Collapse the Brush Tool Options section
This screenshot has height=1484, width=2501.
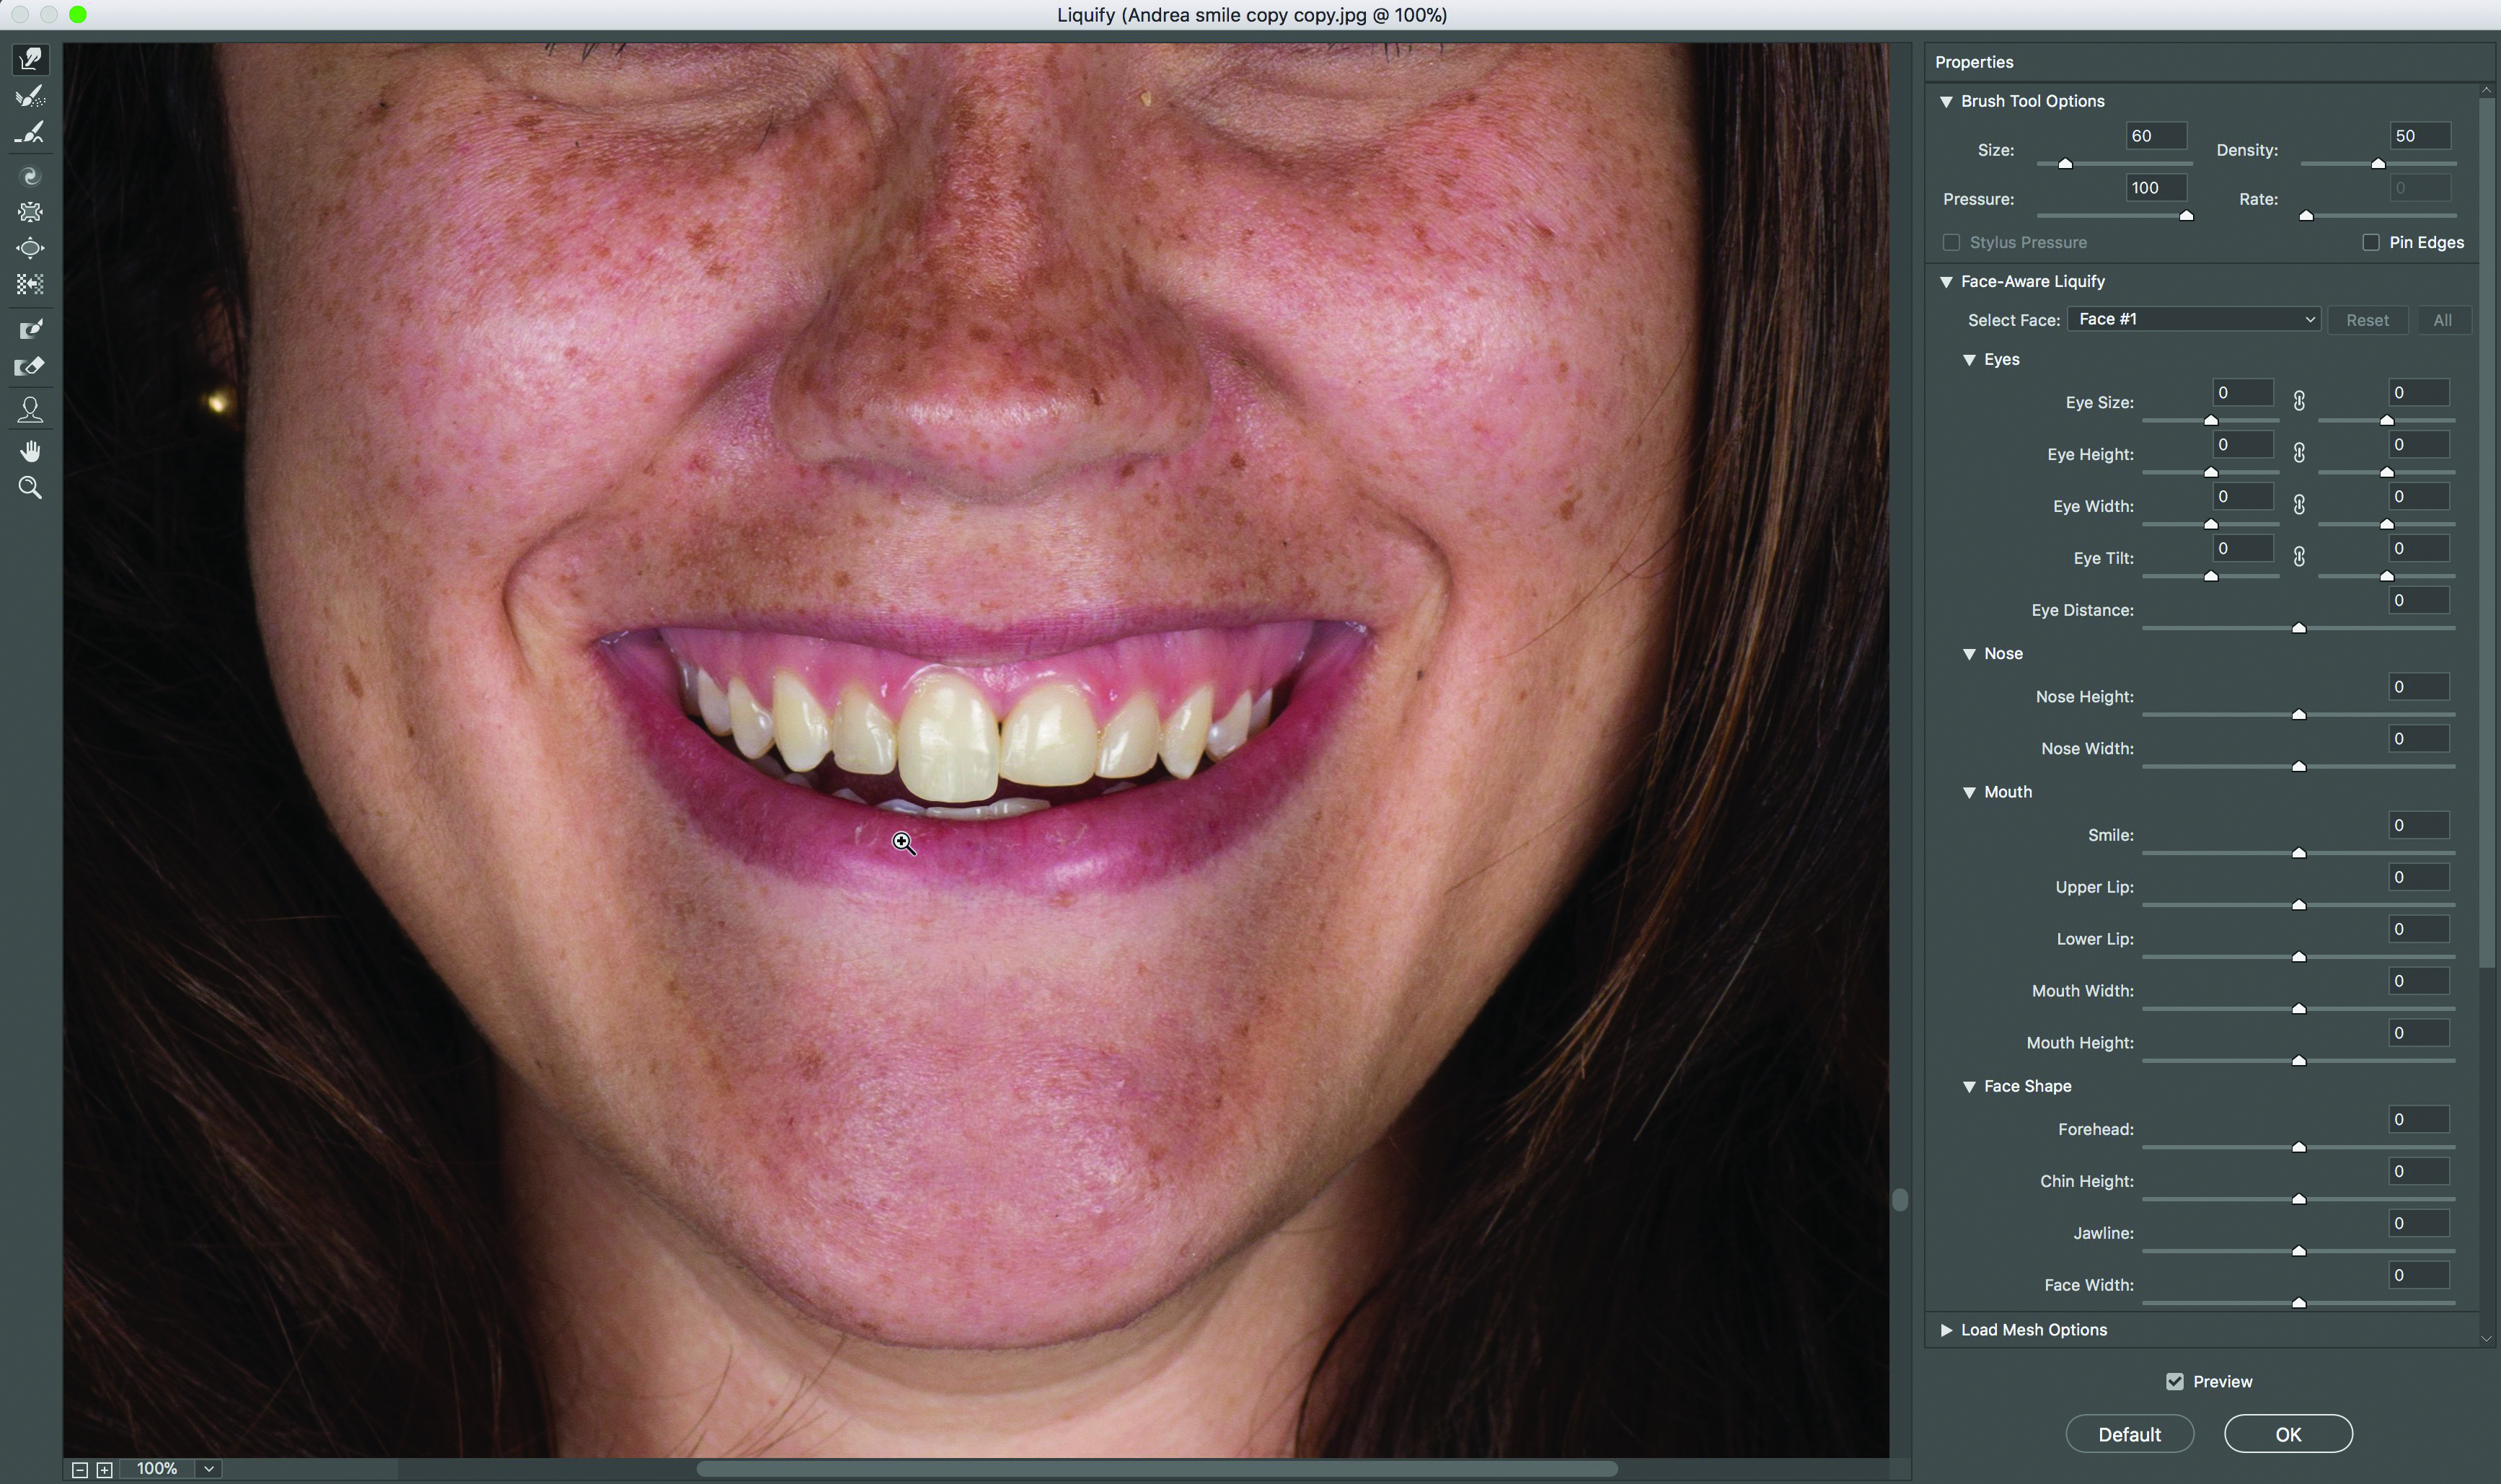1946,101
